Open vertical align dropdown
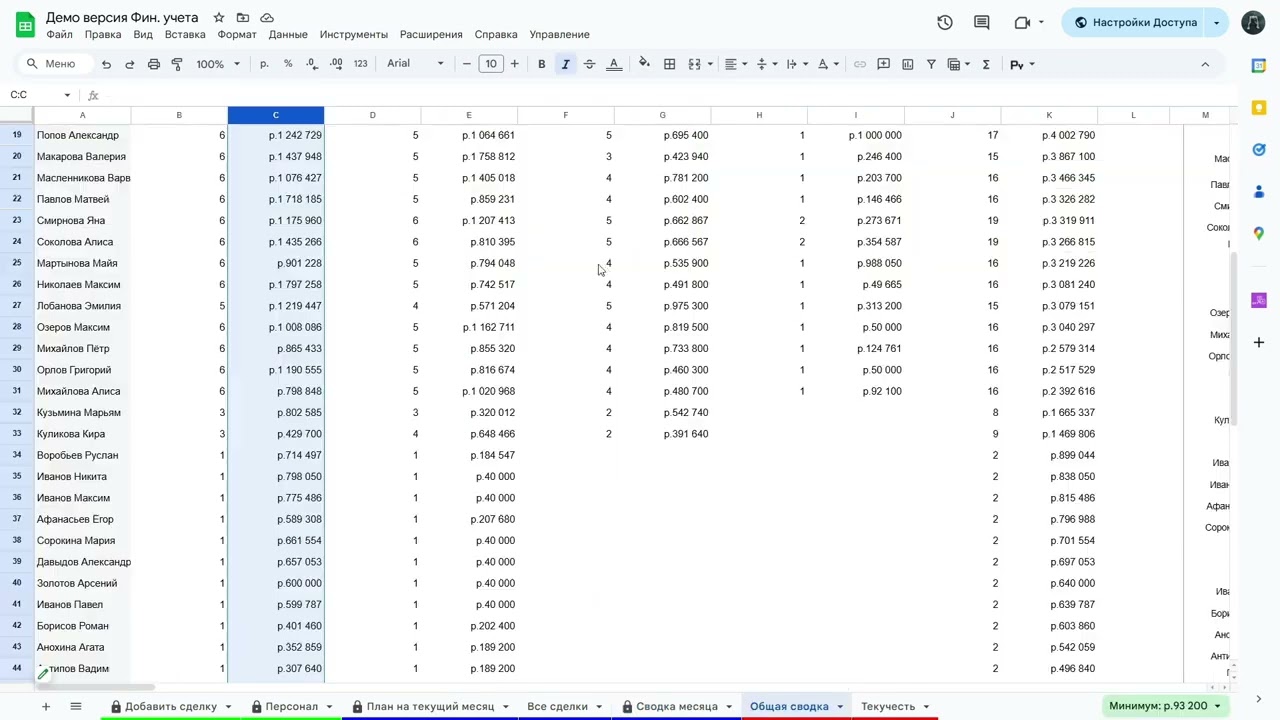 (x=767, y=64)
